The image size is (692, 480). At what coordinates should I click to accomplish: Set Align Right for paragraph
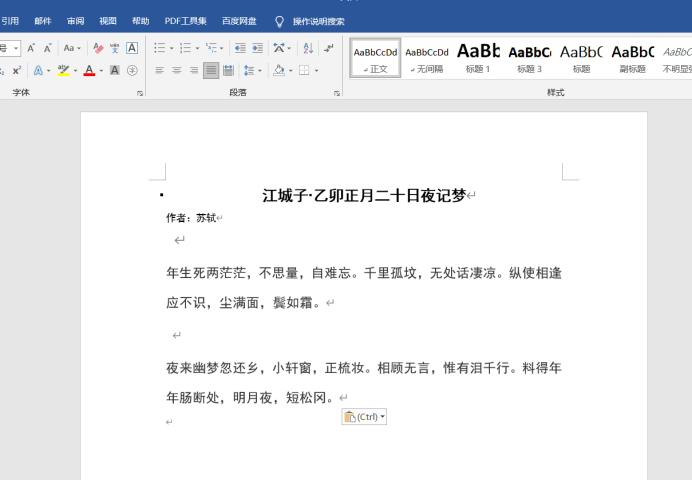tap(194, 71)
